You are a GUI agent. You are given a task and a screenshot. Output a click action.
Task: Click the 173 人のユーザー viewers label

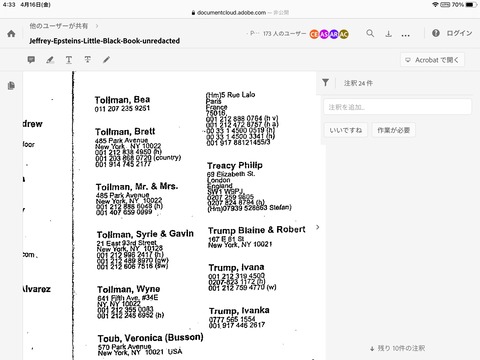pyautogui.click(x=284, y=33)
